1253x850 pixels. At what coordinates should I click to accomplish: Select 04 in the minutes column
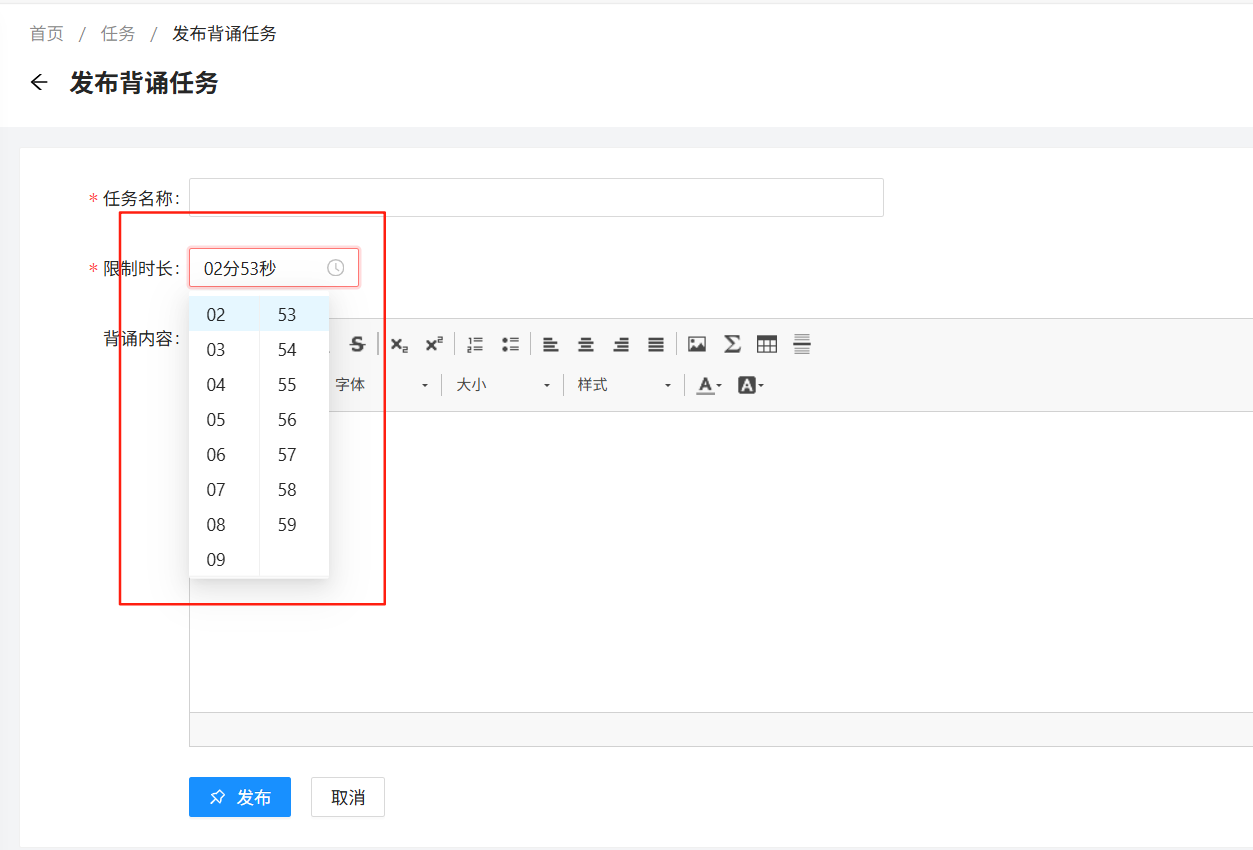click(x=224, y=384)
